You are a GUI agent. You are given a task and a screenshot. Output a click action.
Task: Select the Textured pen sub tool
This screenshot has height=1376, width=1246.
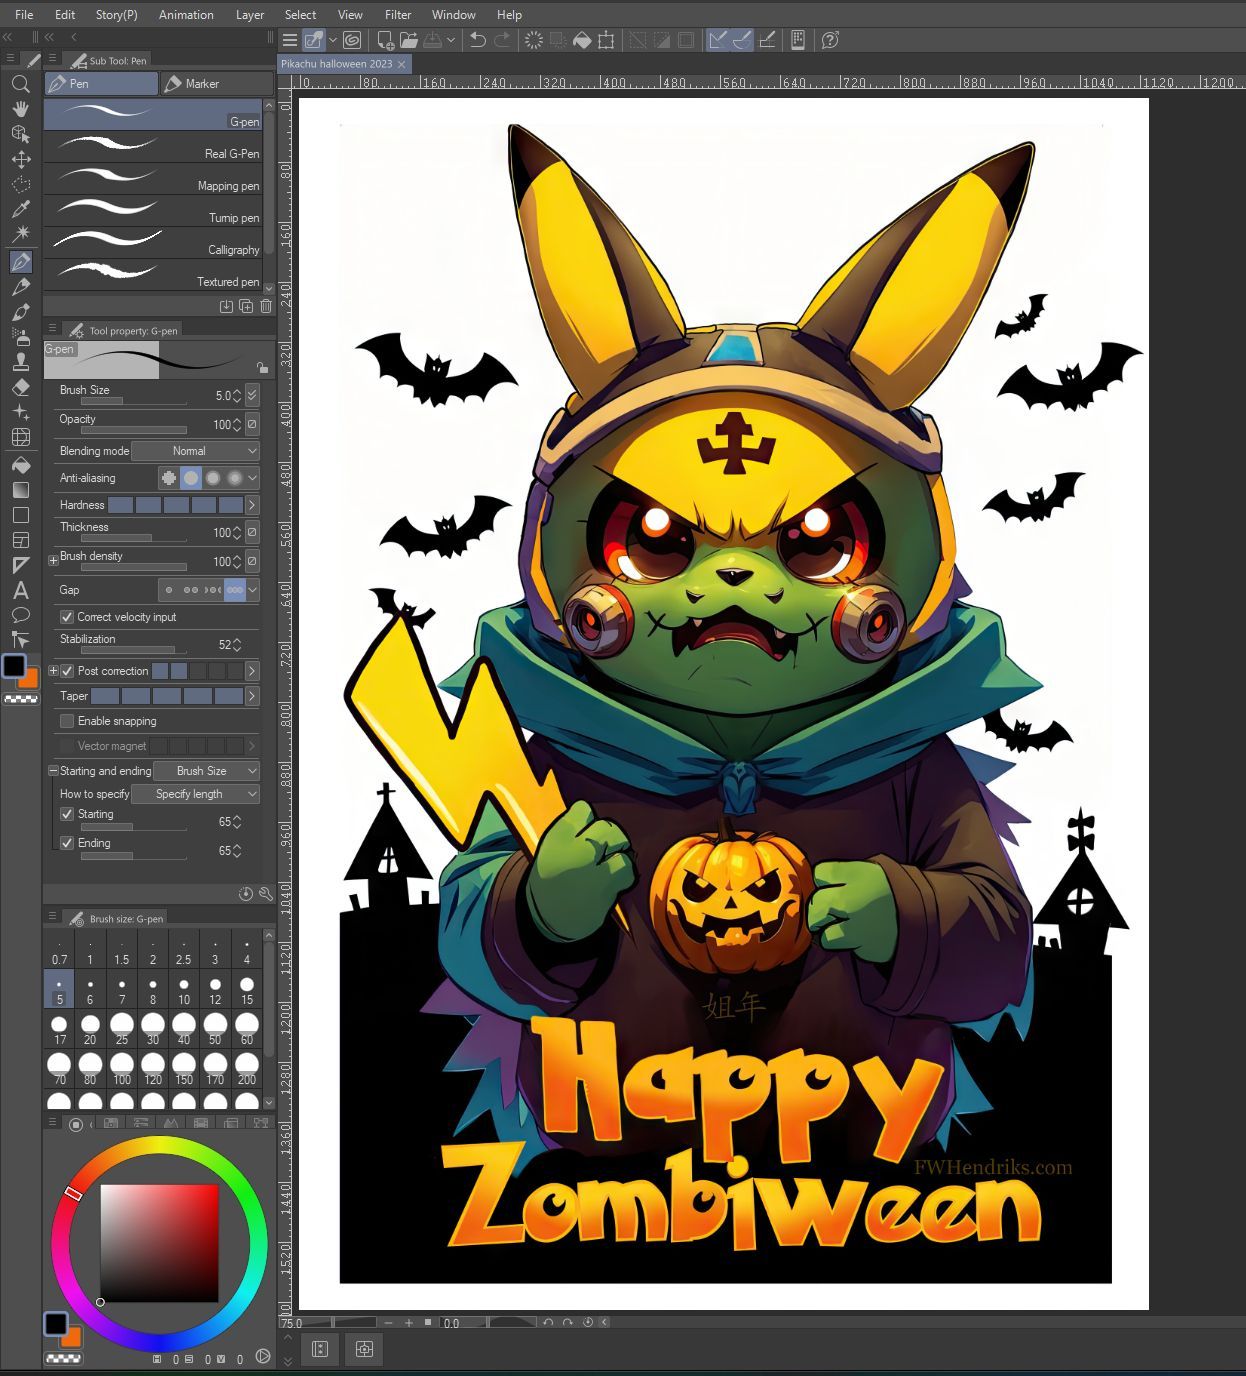(x=153, y=276)
